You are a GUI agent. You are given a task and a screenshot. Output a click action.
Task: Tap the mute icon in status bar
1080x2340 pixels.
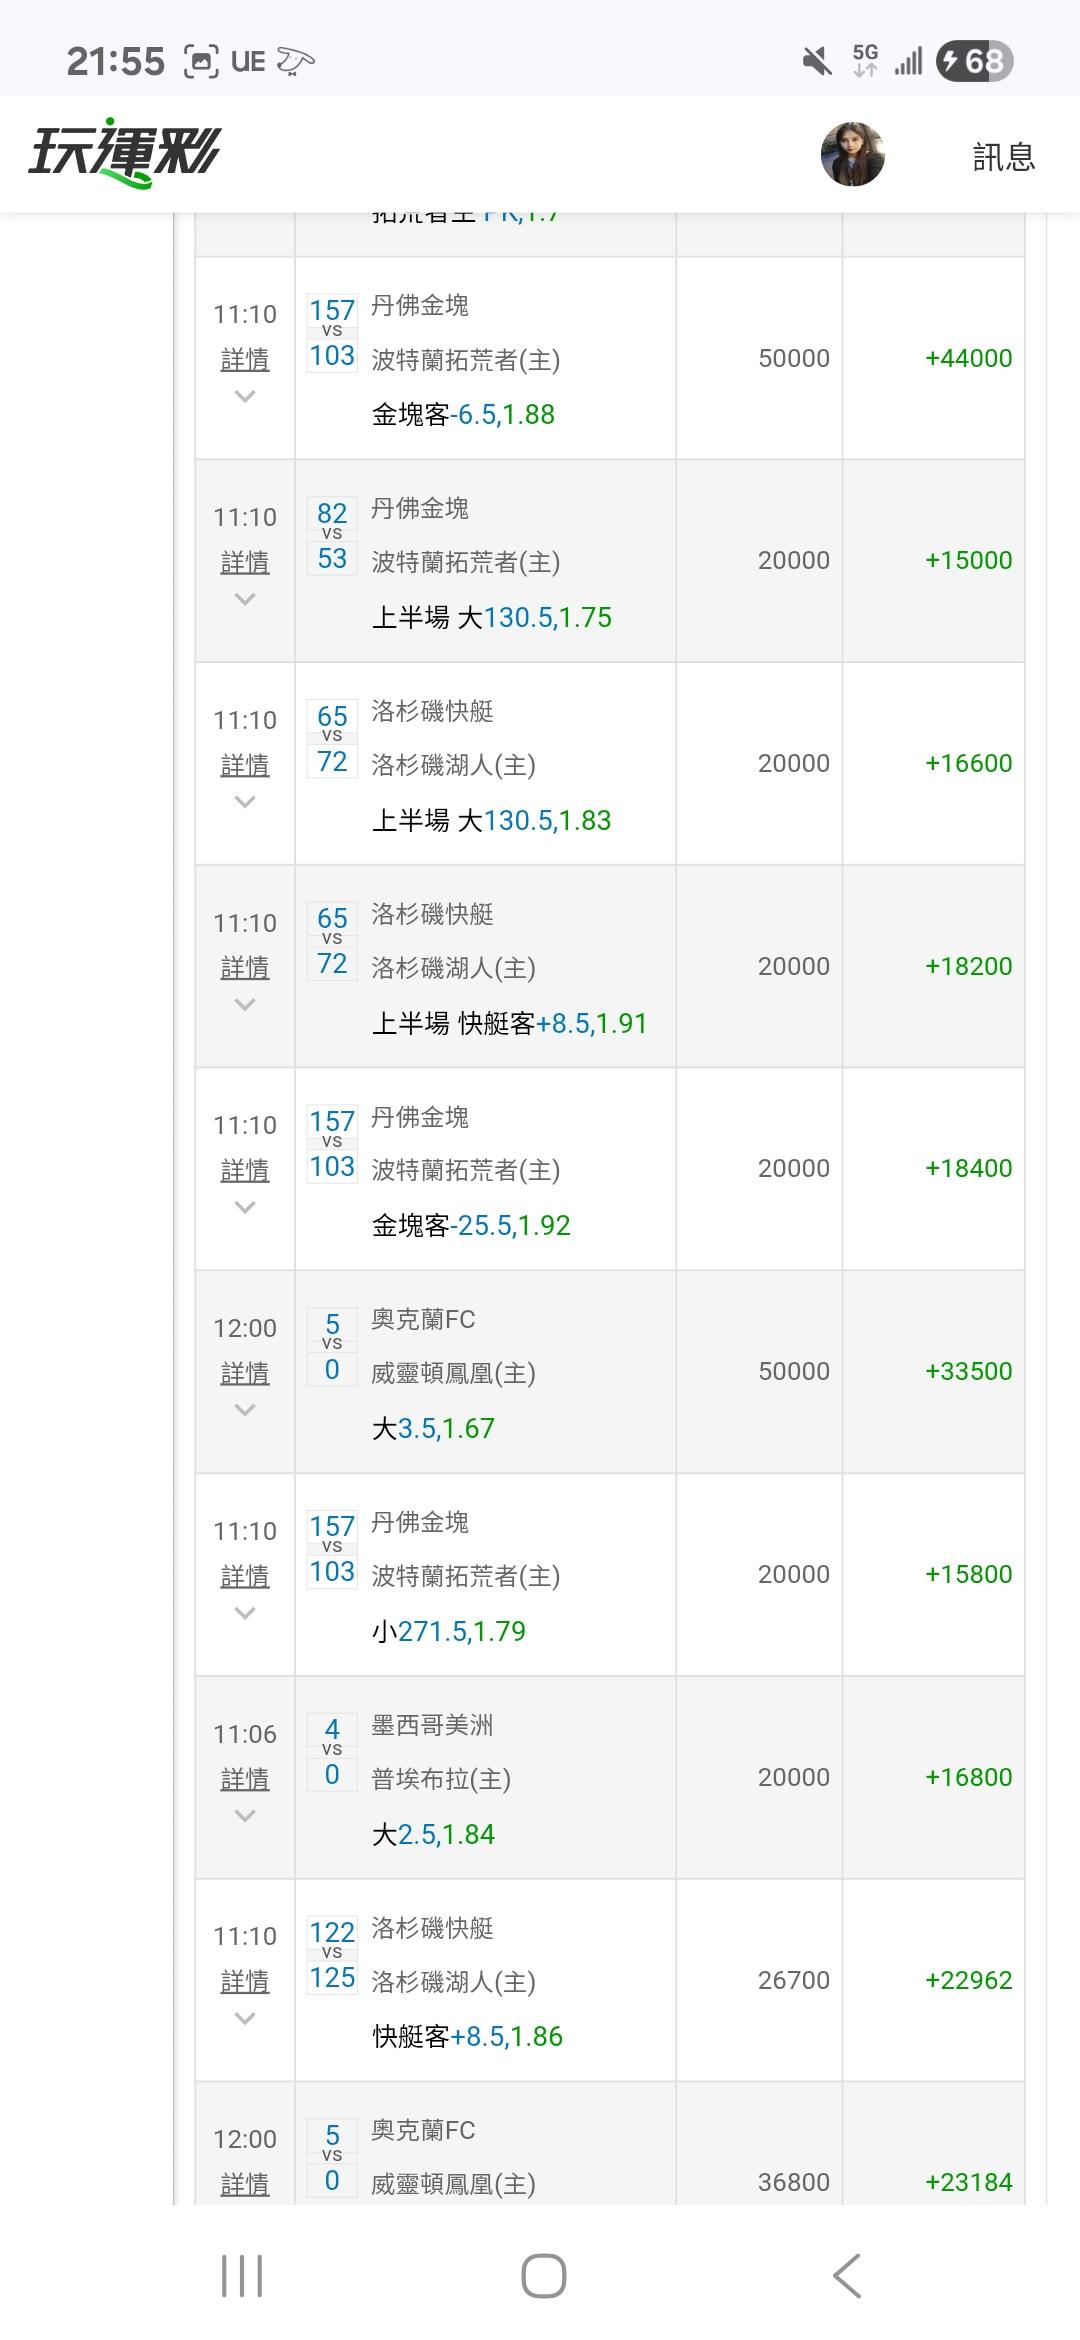pyautogui.click(x=817, y=62)
